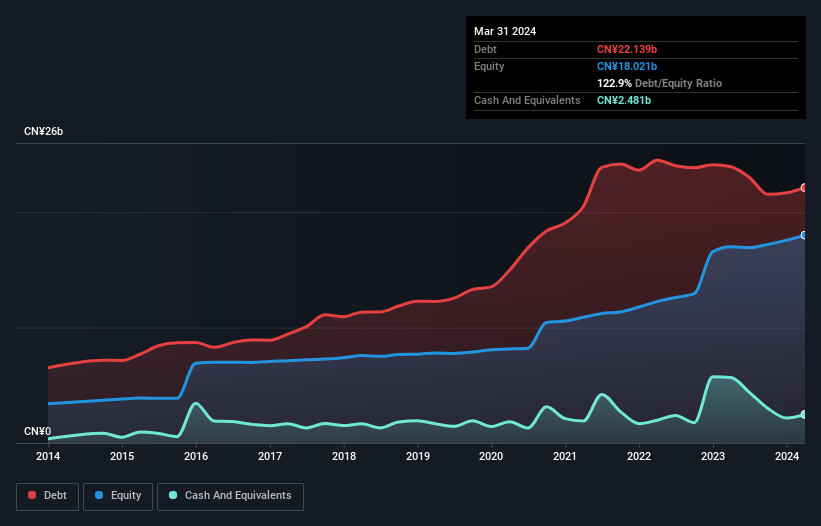Click the 2018 x-axis label
Viewport: 821px width, 526px height.
344,456
